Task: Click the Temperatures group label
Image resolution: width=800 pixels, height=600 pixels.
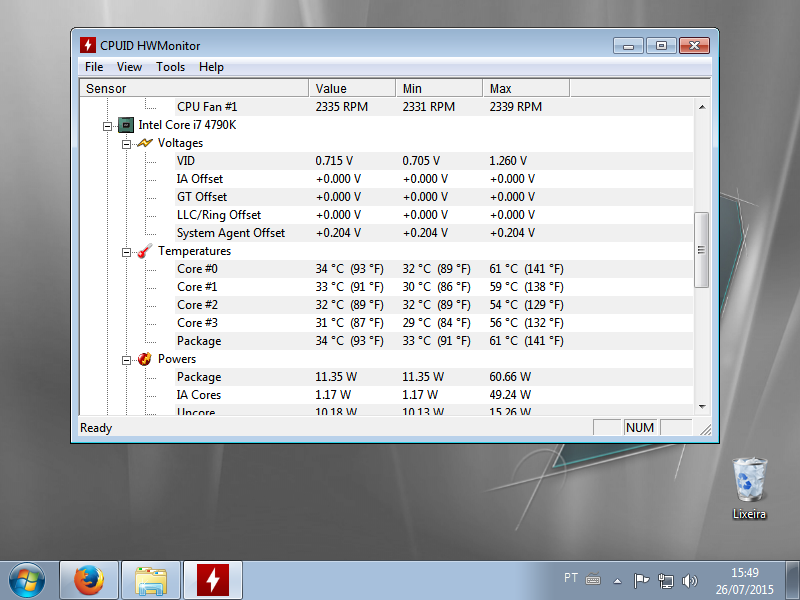Action: pyautogui.click(x=194, y=251)
